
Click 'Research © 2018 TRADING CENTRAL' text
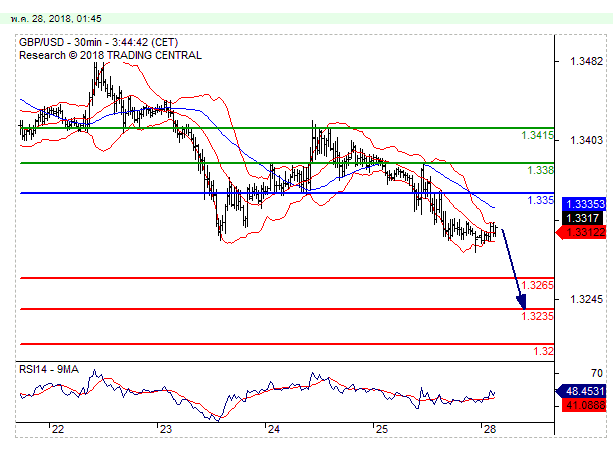tap(110, 55)
